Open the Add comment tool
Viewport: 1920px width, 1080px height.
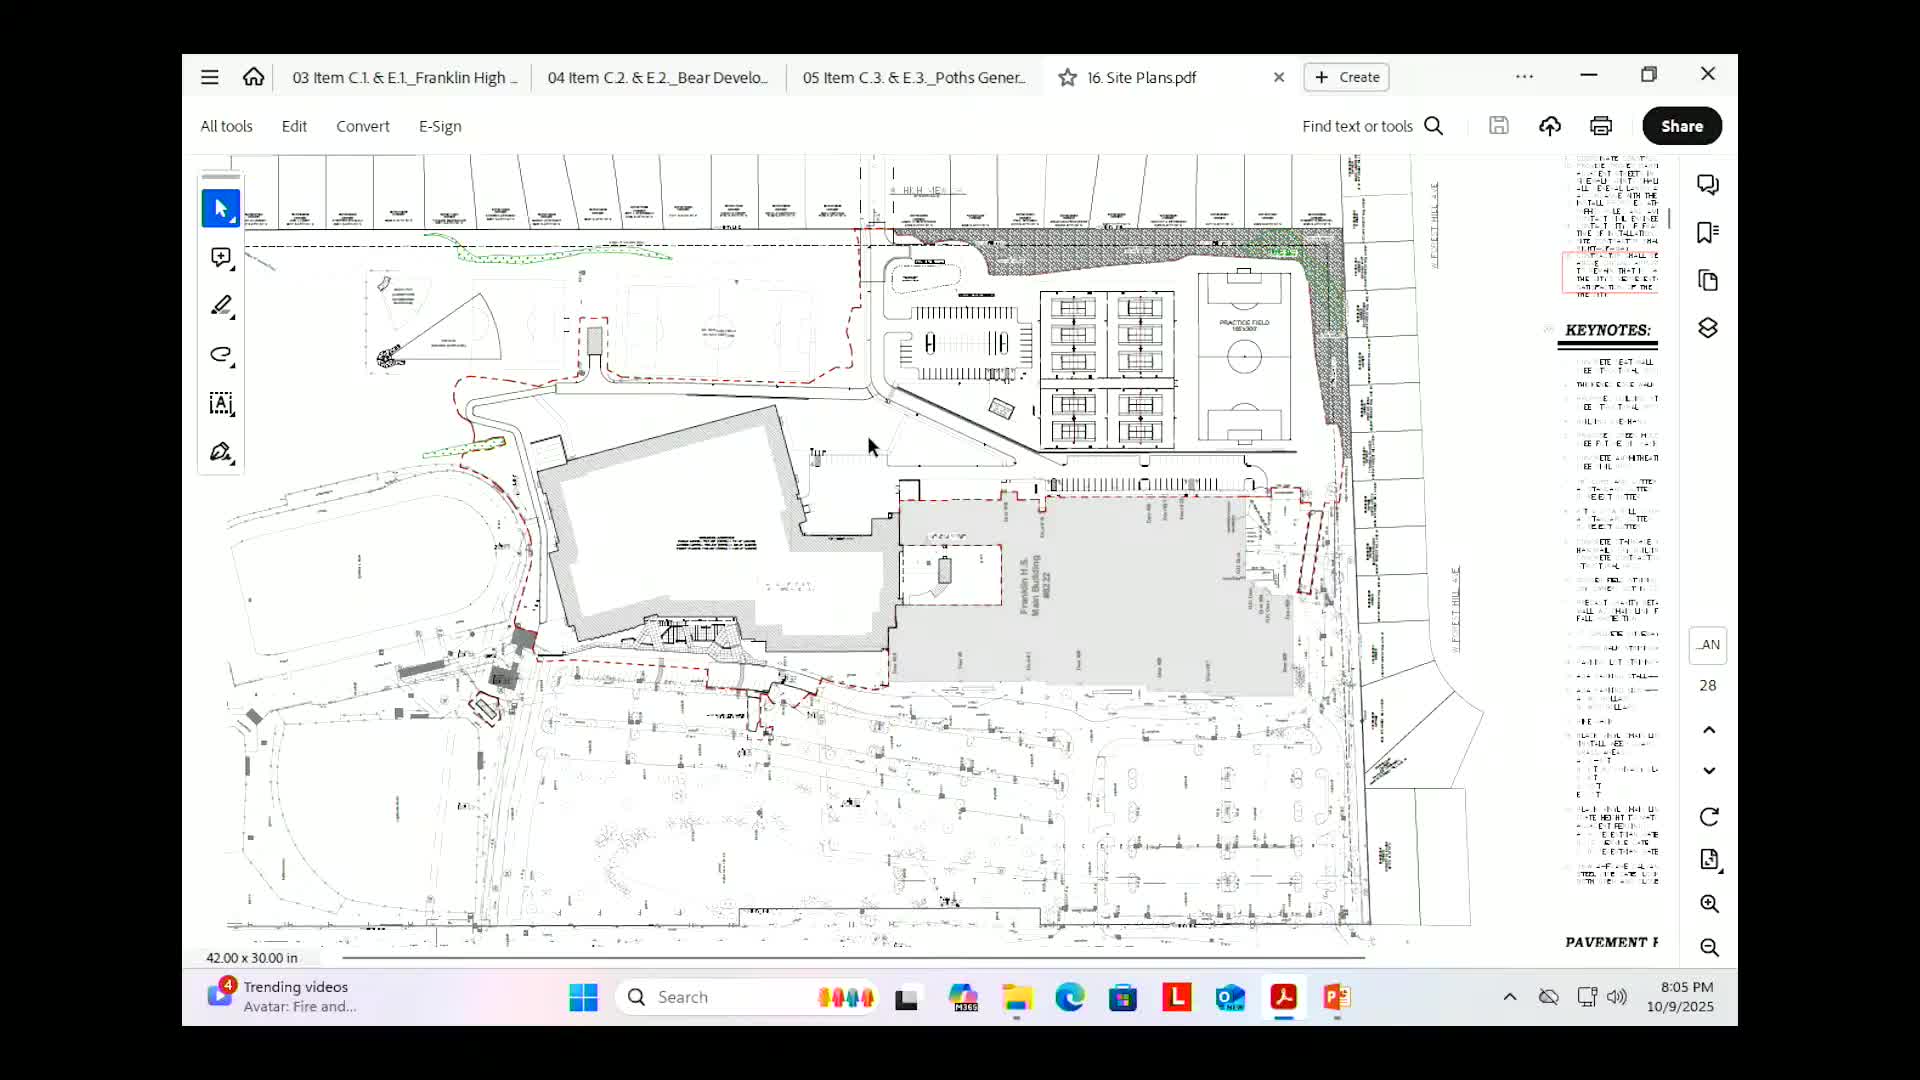(220, 257)
